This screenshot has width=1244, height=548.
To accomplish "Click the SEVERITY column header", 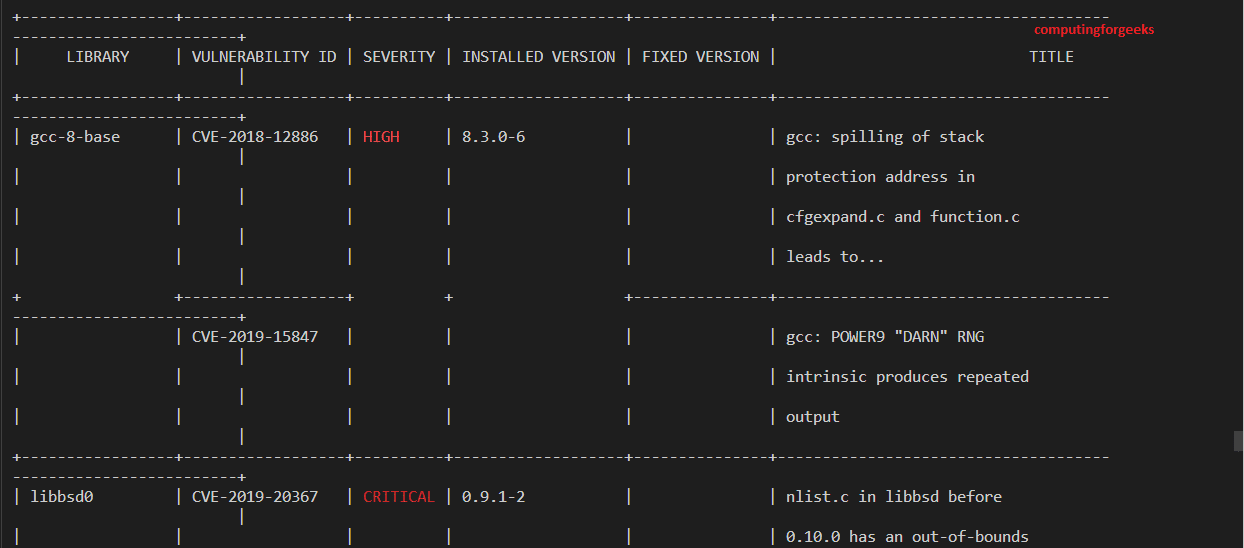I will coord(399,57).
